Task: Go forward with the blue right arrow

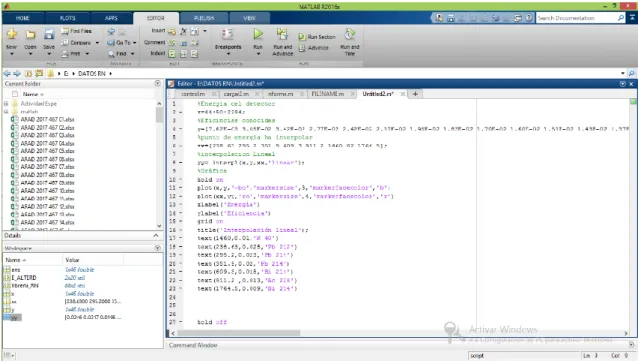Action: tap(17, 74)
